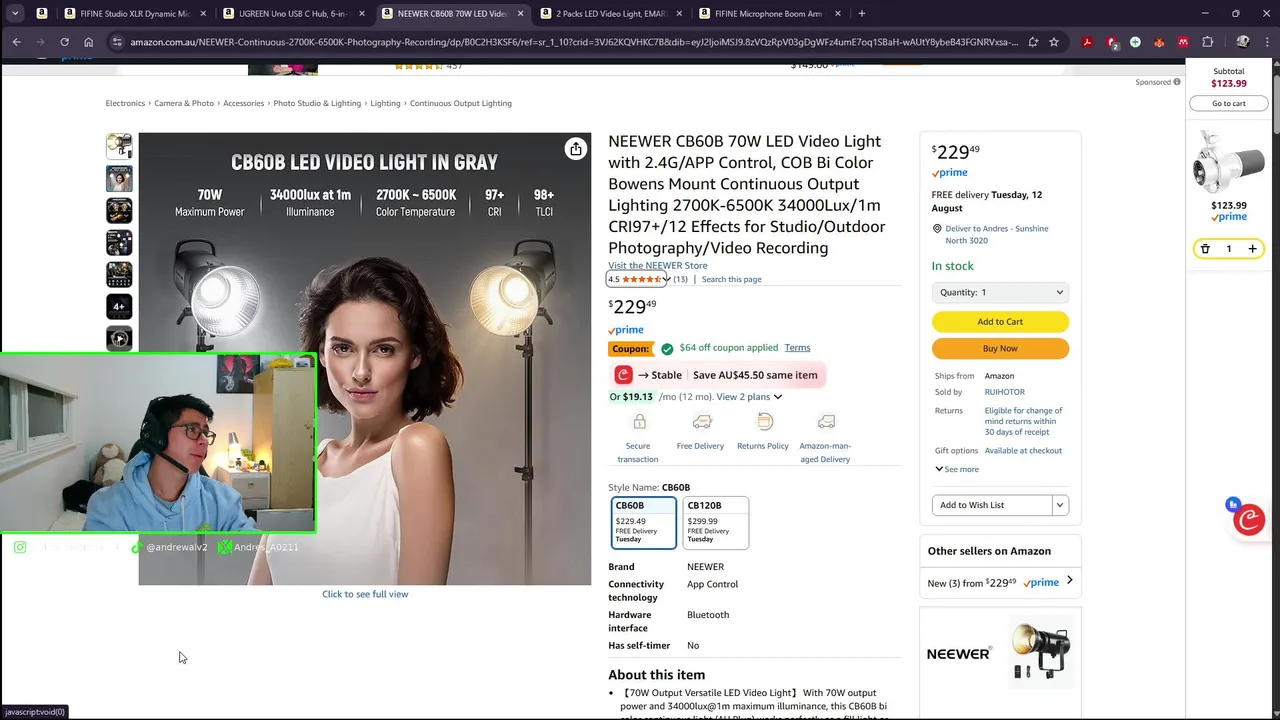
Task: Click the Photo Studio & Lighting breadcrumb
Action: pos(317,103)
